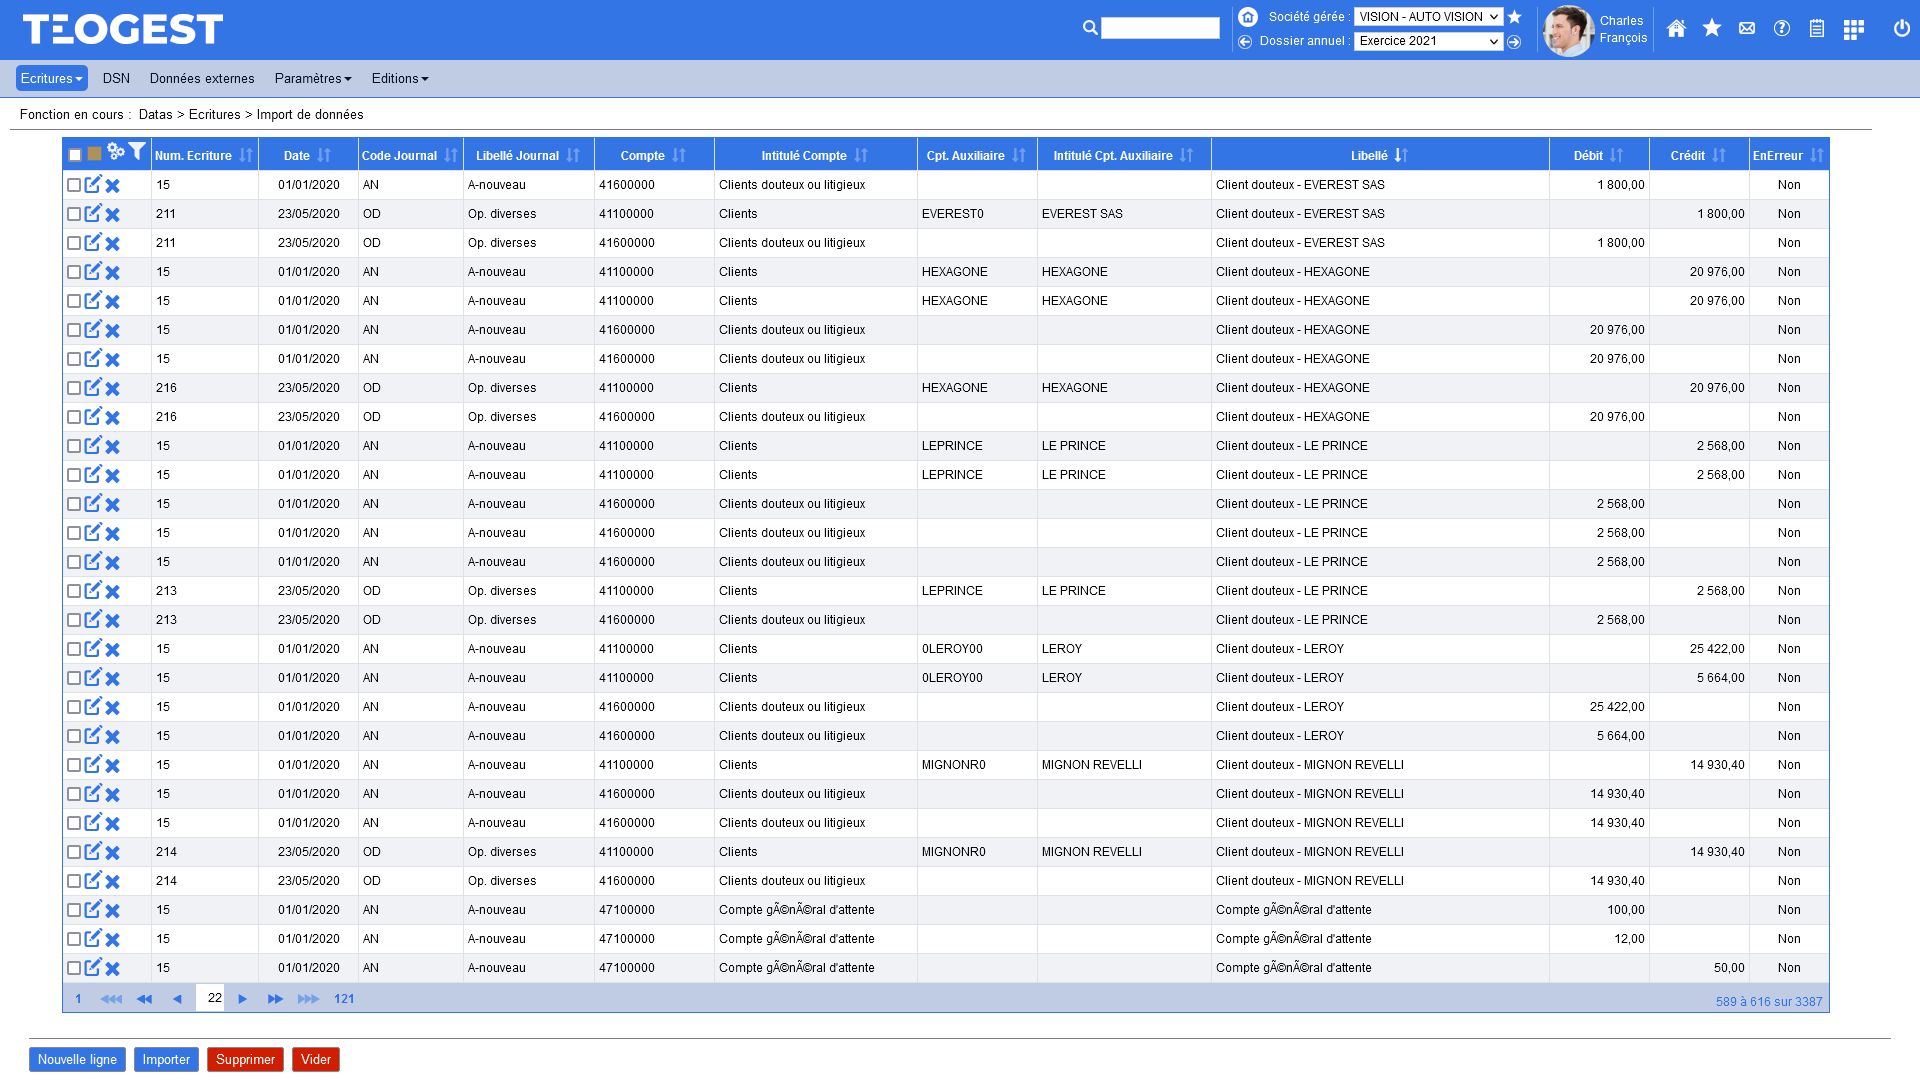The height and width of the screenshot is (1080, 1920).
Task: Click the page number input field
Action: click(211, 998)
